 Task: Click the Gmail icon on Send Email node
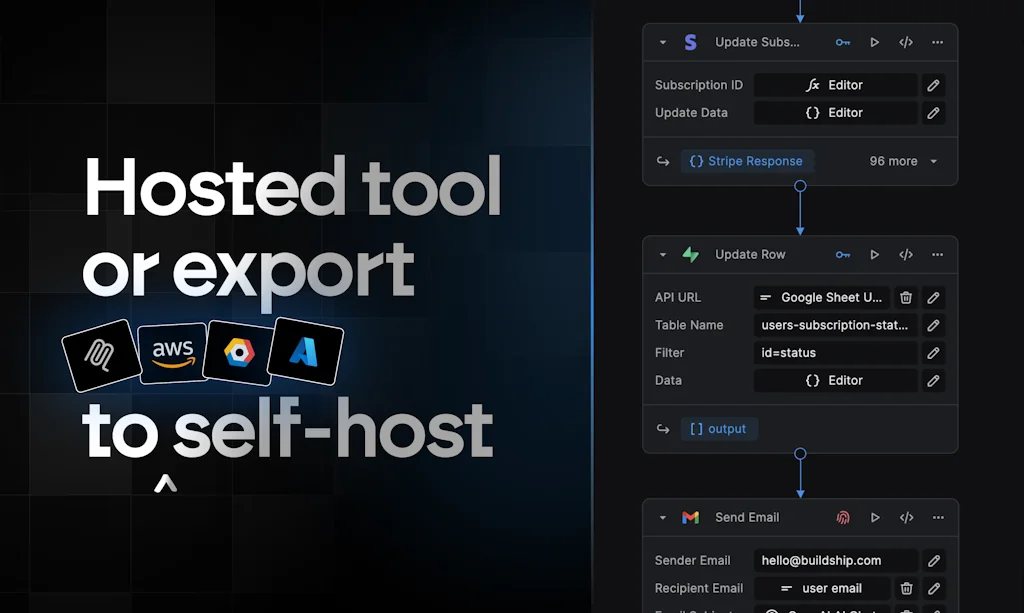[x=690, y=517]
